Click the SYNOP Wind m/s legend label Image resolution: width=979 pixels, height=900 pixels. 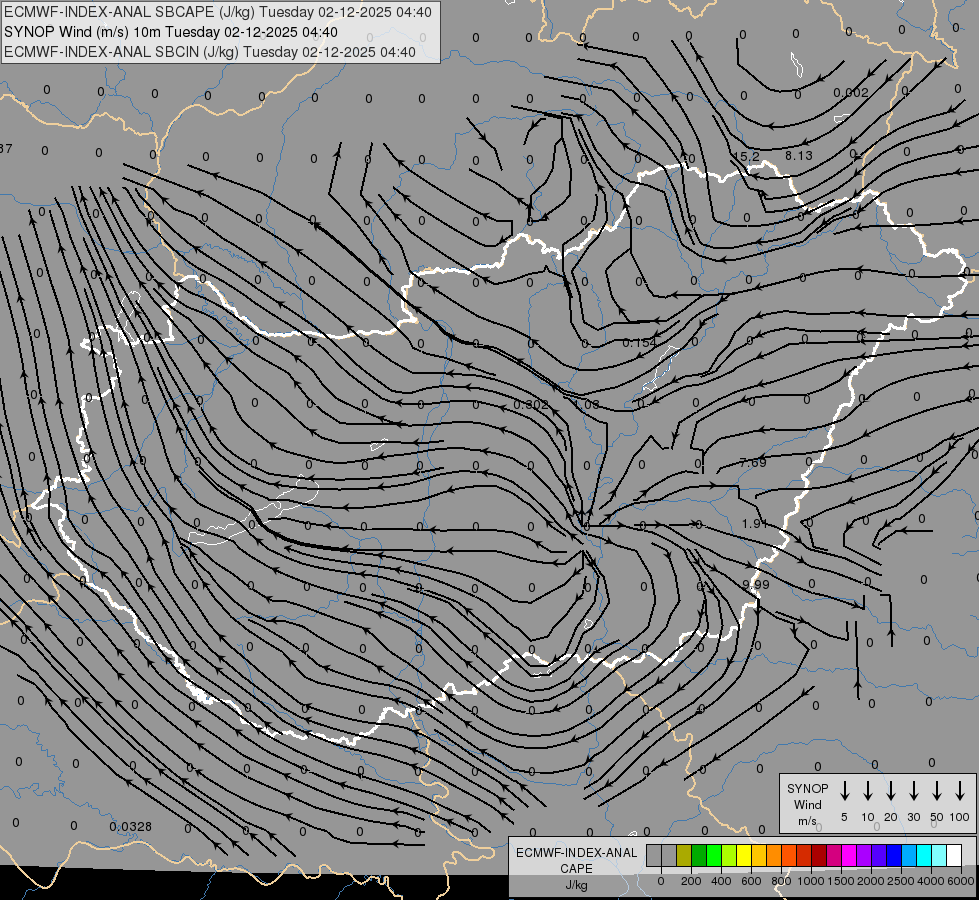point(807,805)
